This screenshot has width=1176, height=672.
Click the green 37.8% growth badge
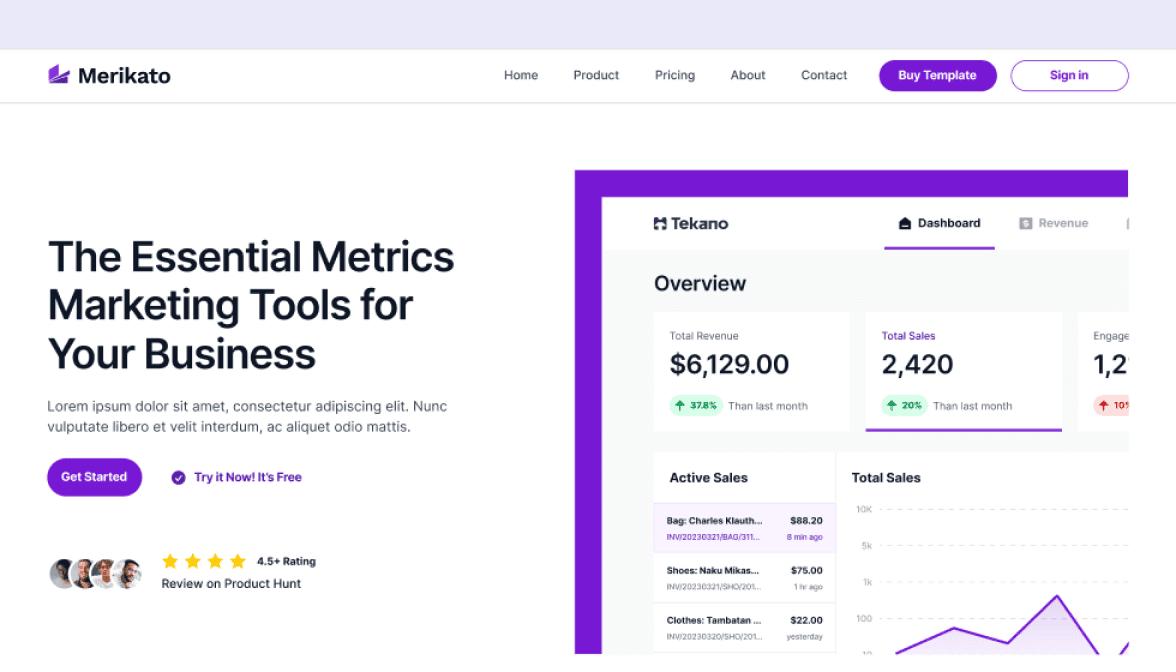pyautogui.click(x=696, y=405)
